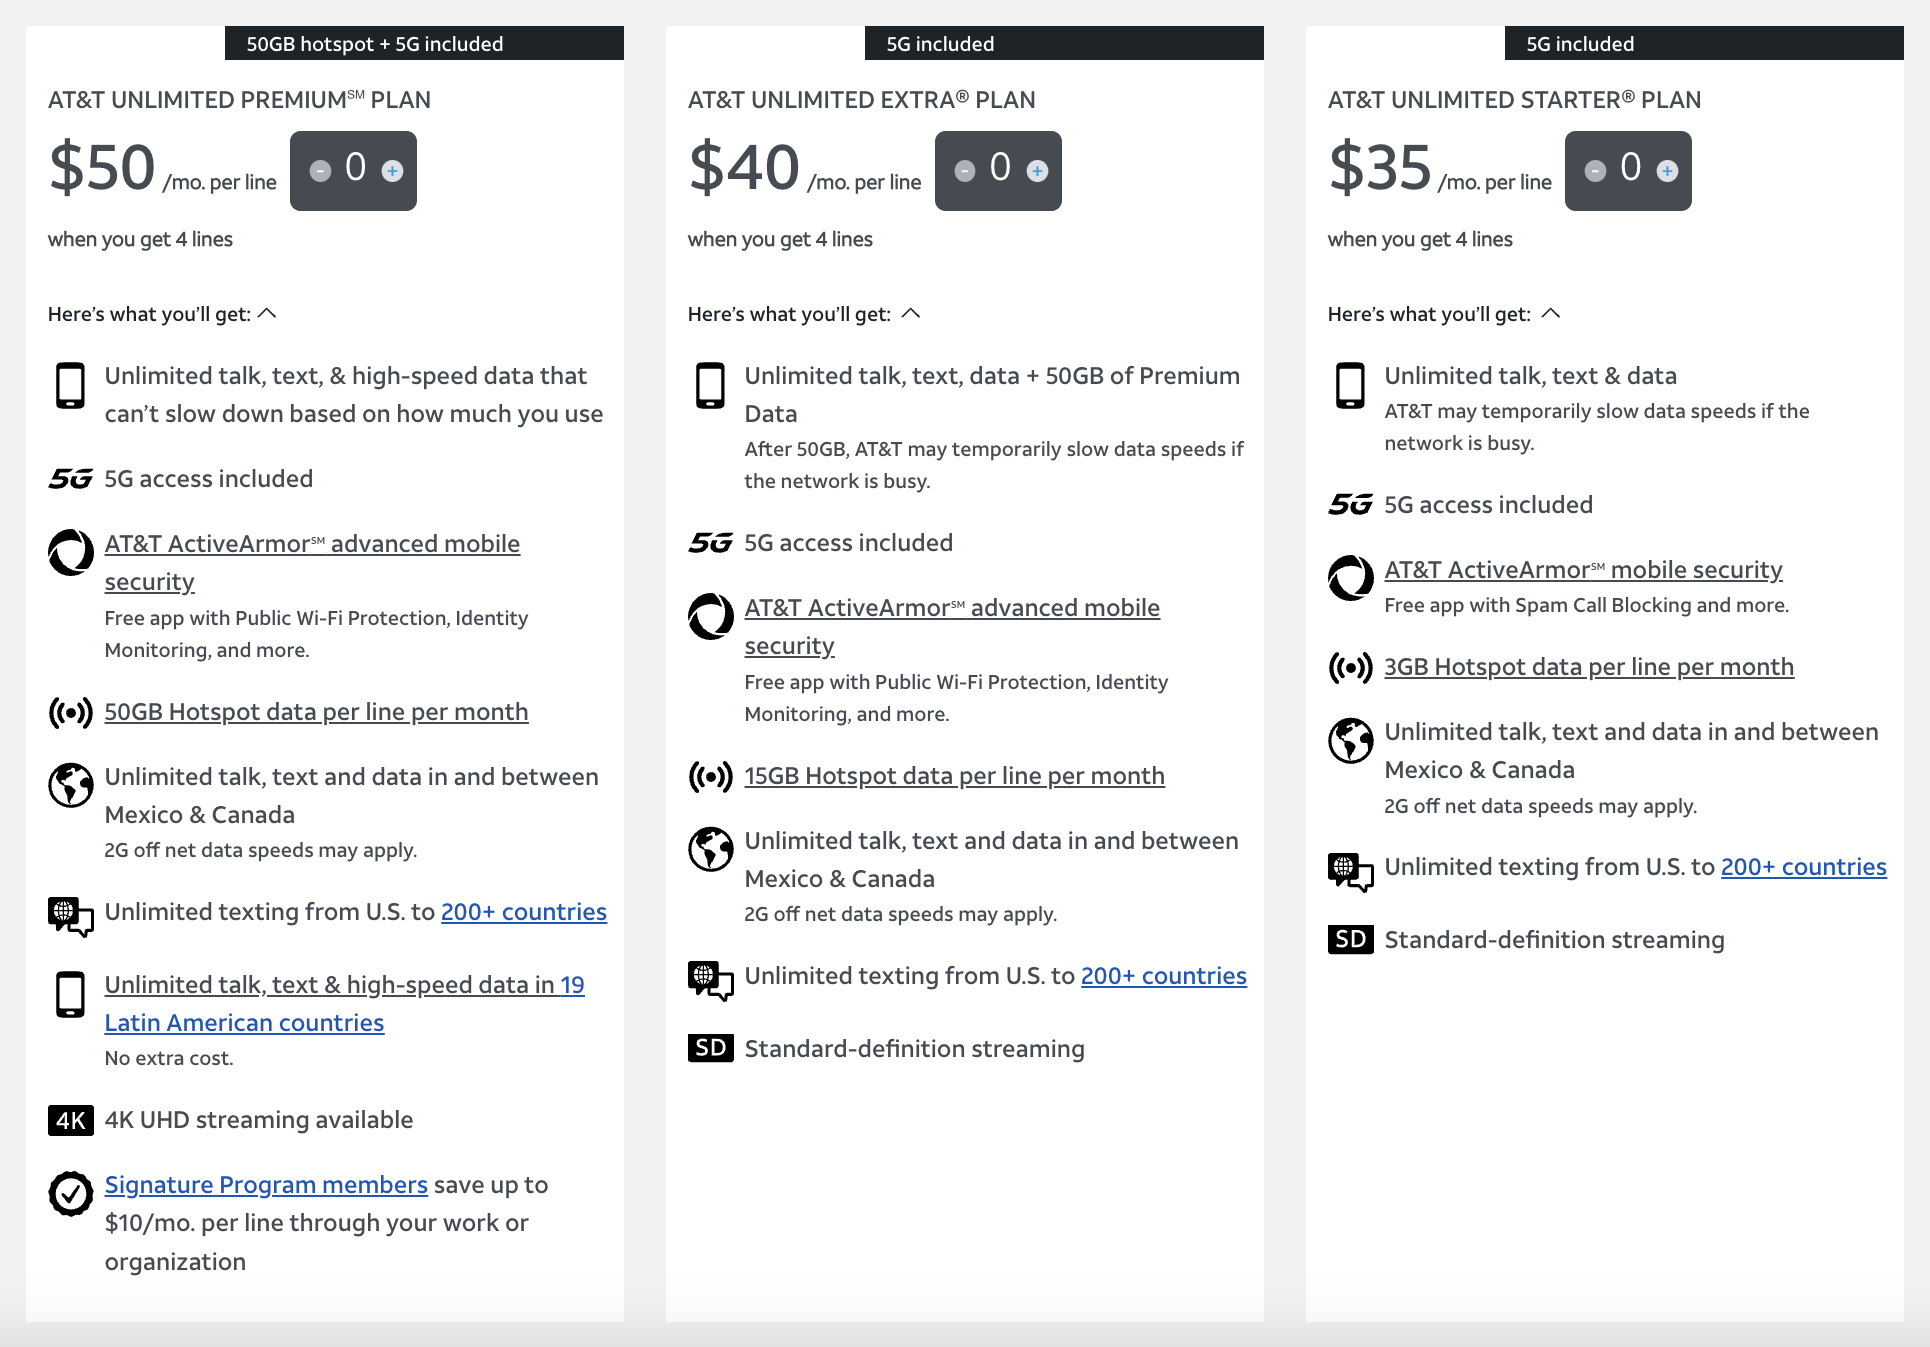Screen dimensions: 1930x1347
Task: Increase Premium plan line count with plus
Action: pos(393,171)
